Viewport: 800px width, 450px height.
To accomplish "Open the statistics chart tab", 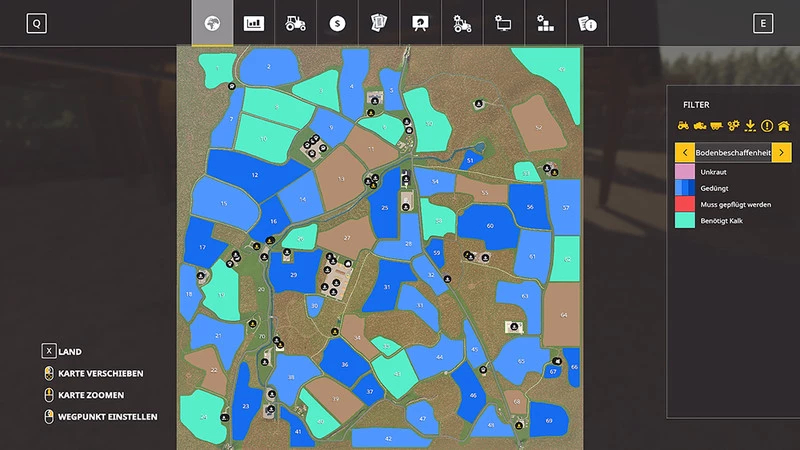I will [x=254, y=23].
